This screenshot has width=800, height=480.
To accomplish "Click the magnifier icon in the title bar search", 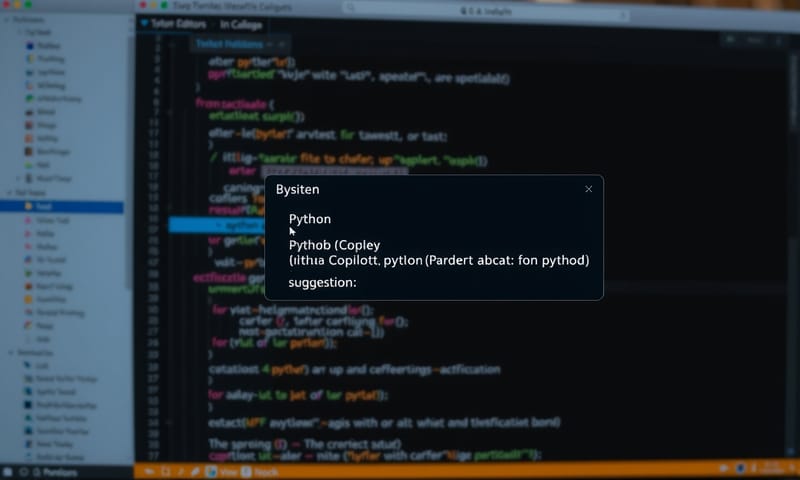I will pyautogui.click(x=351, y=8).
